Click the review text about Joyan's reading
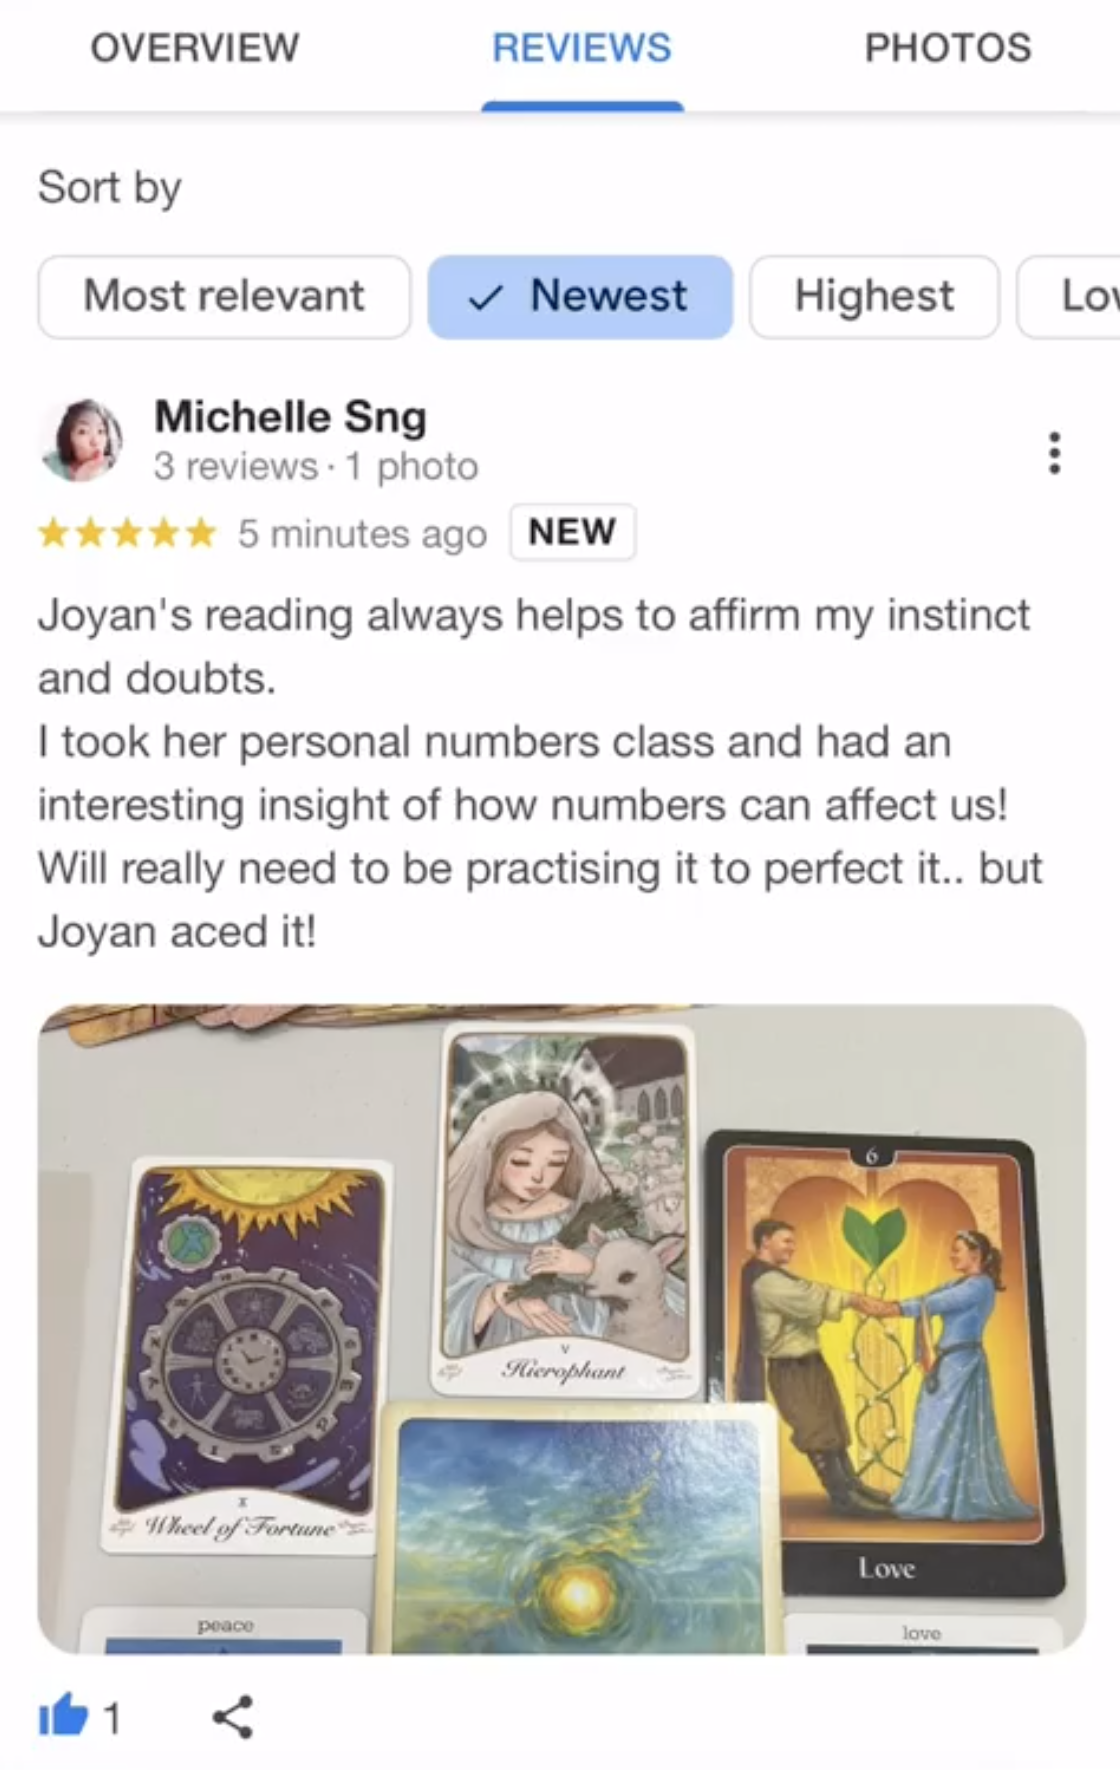 [540, 773]
